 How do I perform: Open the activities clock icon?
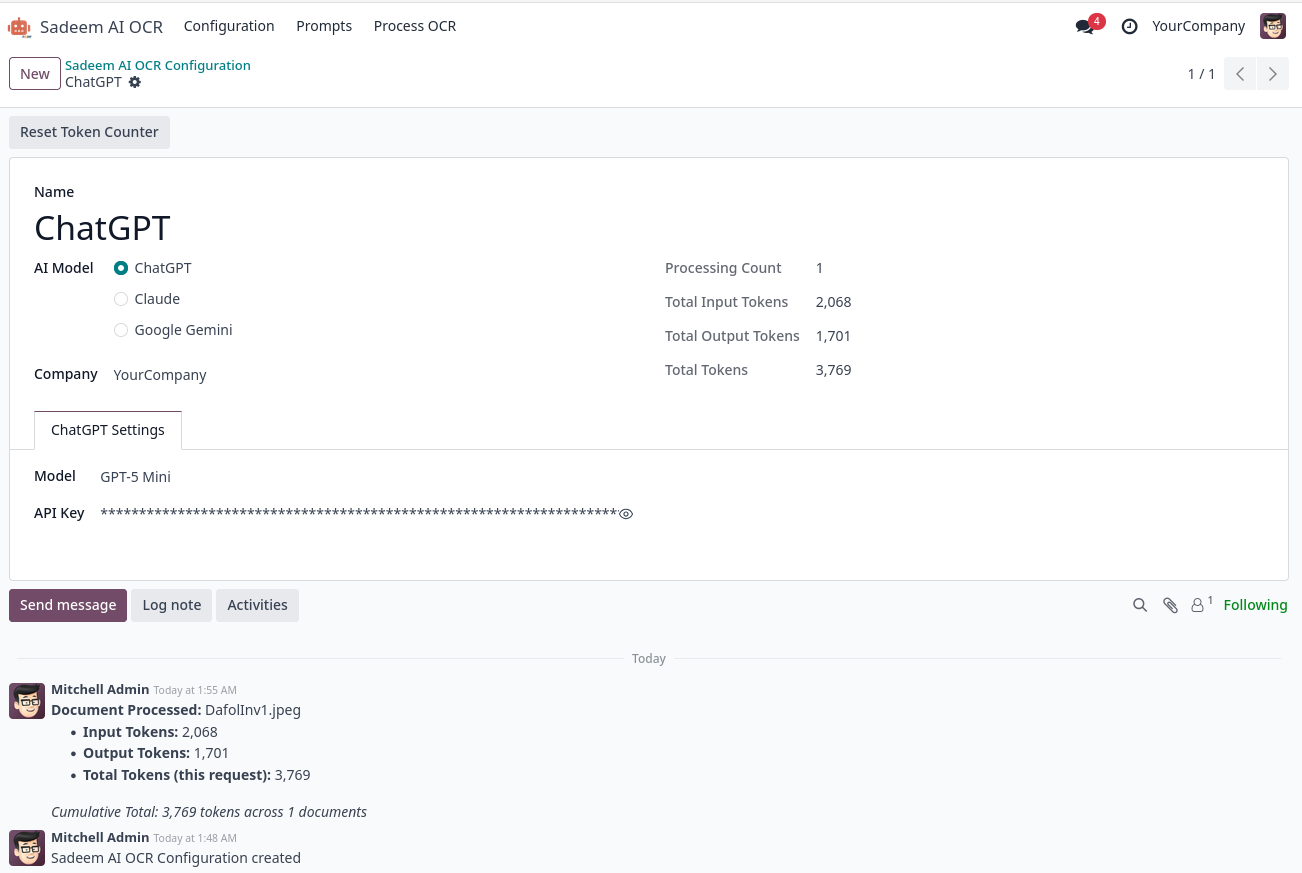1130,27
